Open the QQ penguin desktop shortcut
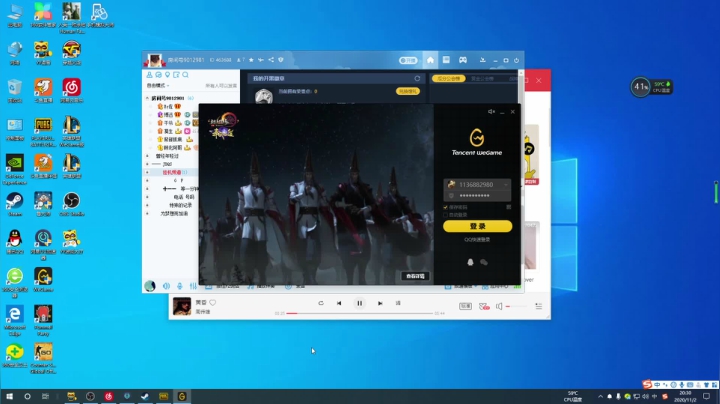 [x=15, y=242]
